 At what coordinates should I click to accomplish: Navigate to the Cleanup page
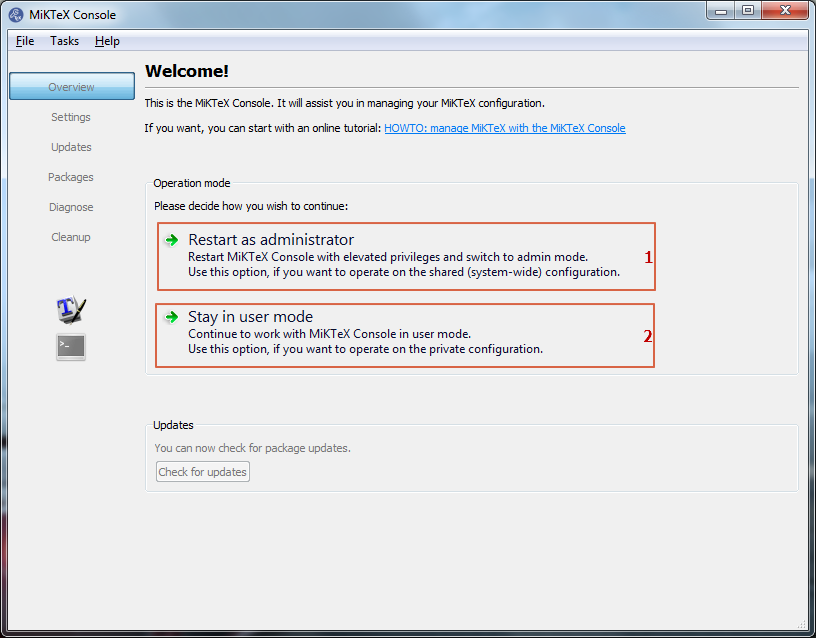coord(71,237)
